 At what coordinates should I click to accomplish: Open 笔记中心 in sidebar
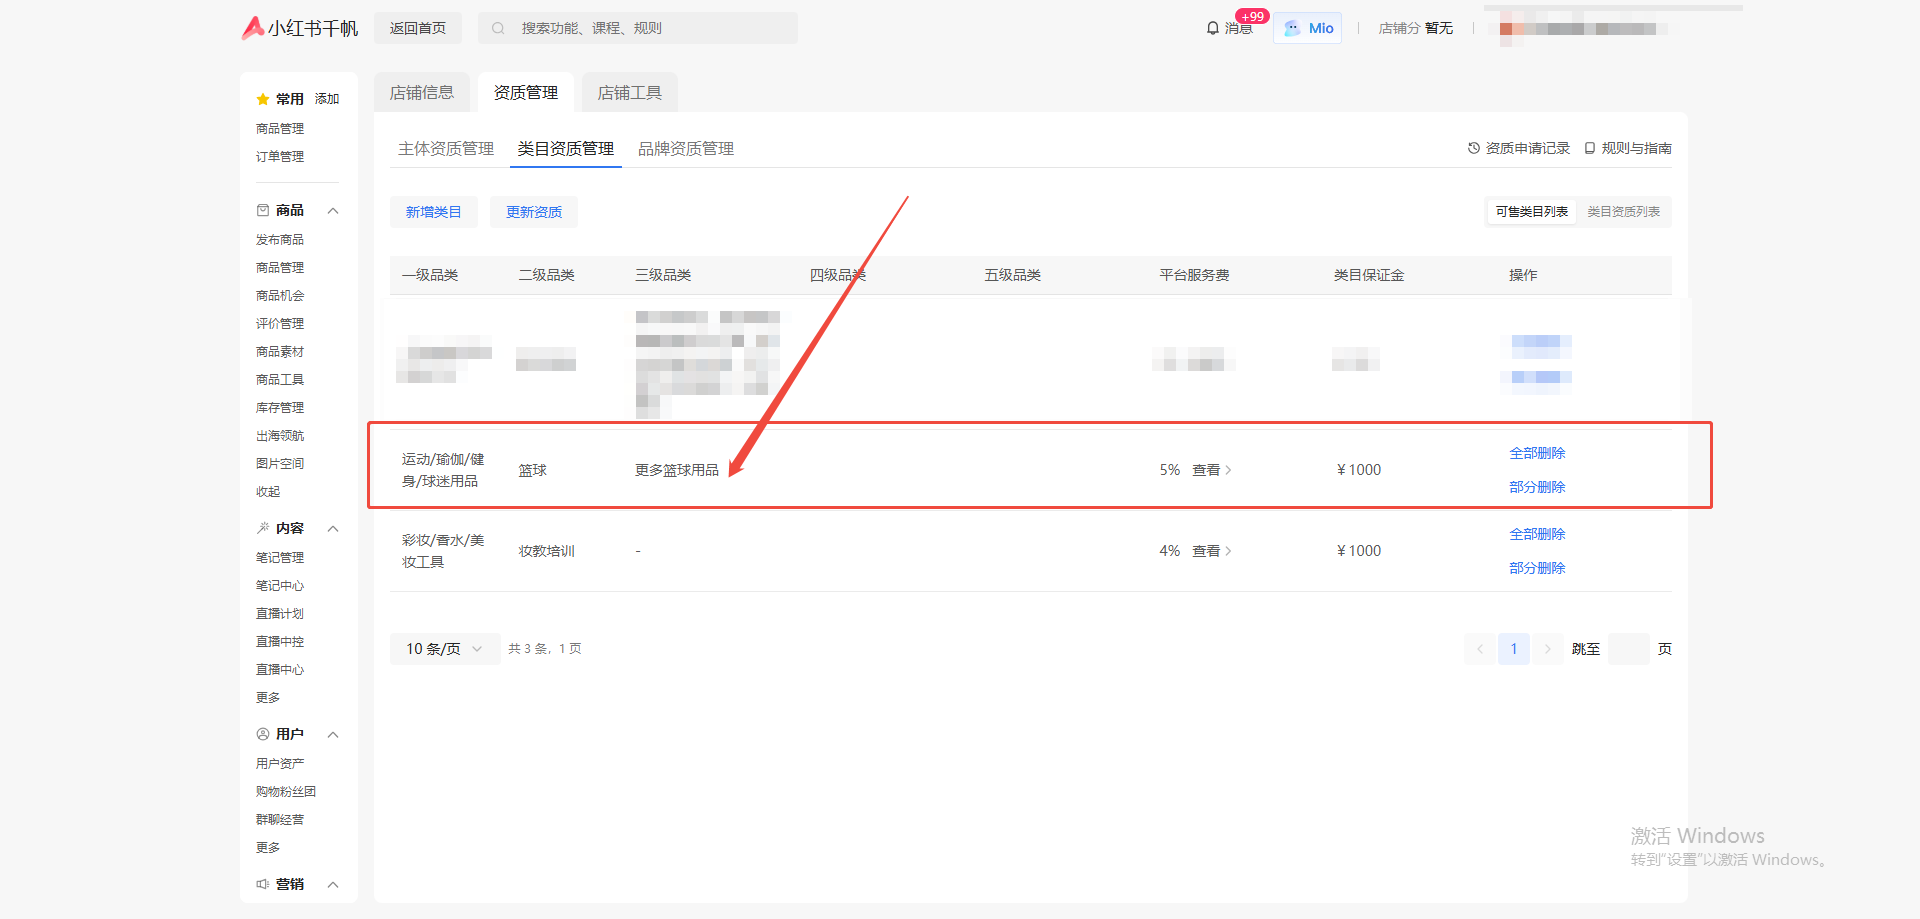pyautogui.click(x=280, y=586)
